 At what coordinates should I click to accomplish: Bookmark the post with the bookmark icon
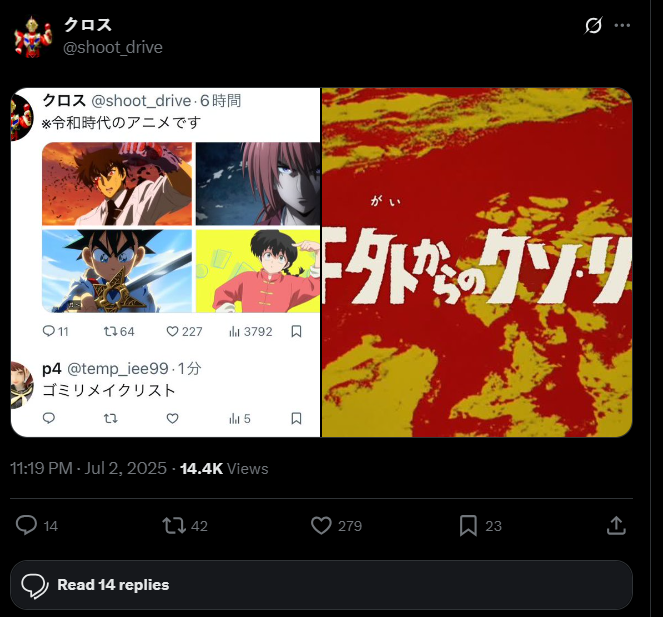click(468, 526)
